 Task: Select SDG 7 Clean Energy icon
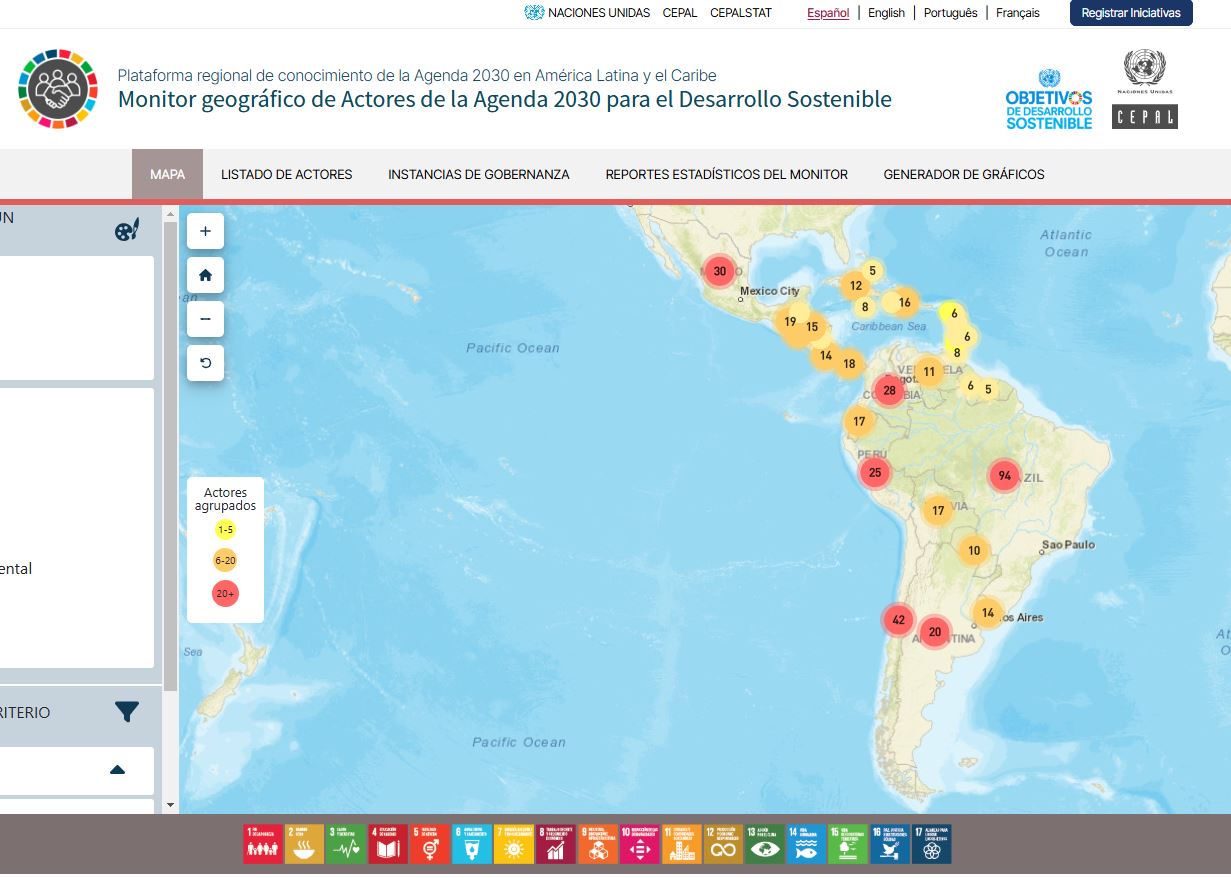coord(514,844)
